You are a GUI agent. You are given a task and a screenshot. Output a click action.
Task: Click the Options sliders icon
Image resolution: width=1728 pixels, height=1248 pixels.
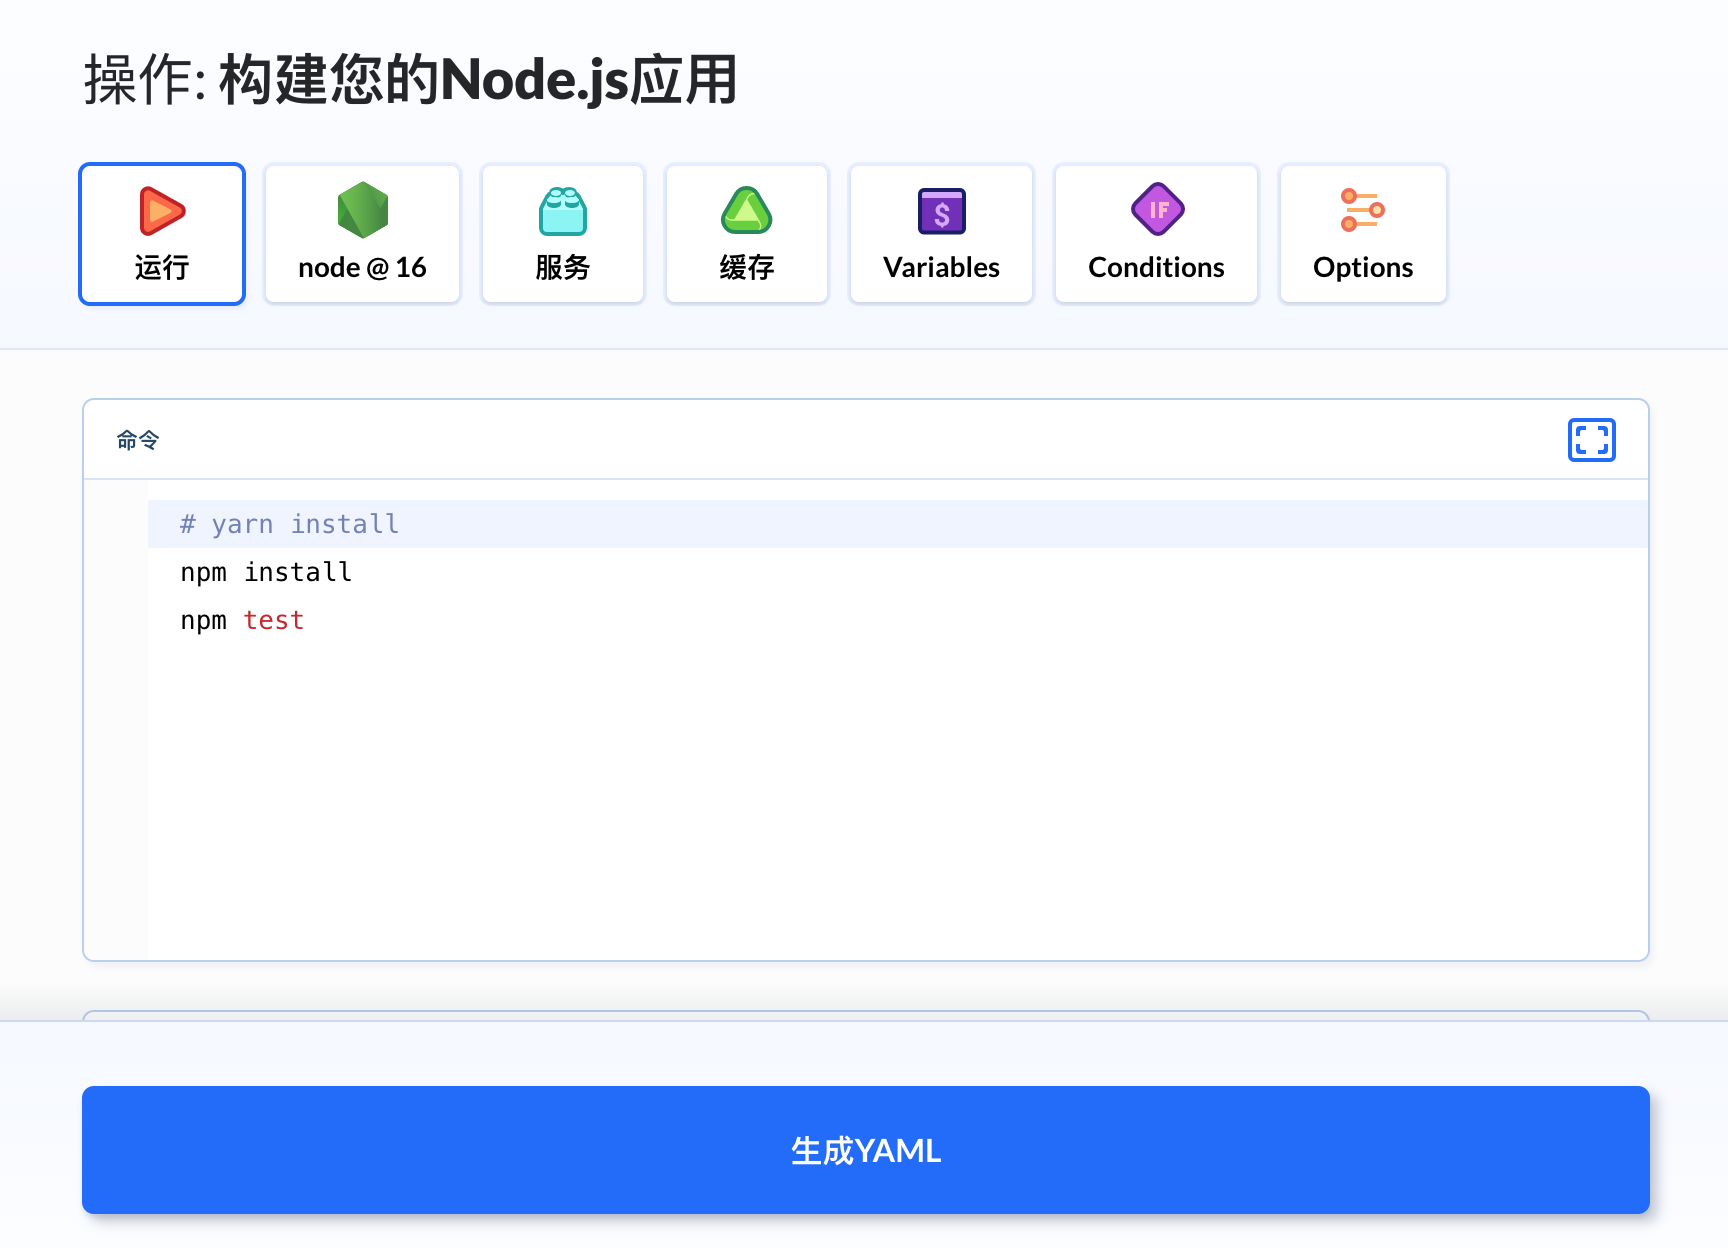(x=1362, y=211)
